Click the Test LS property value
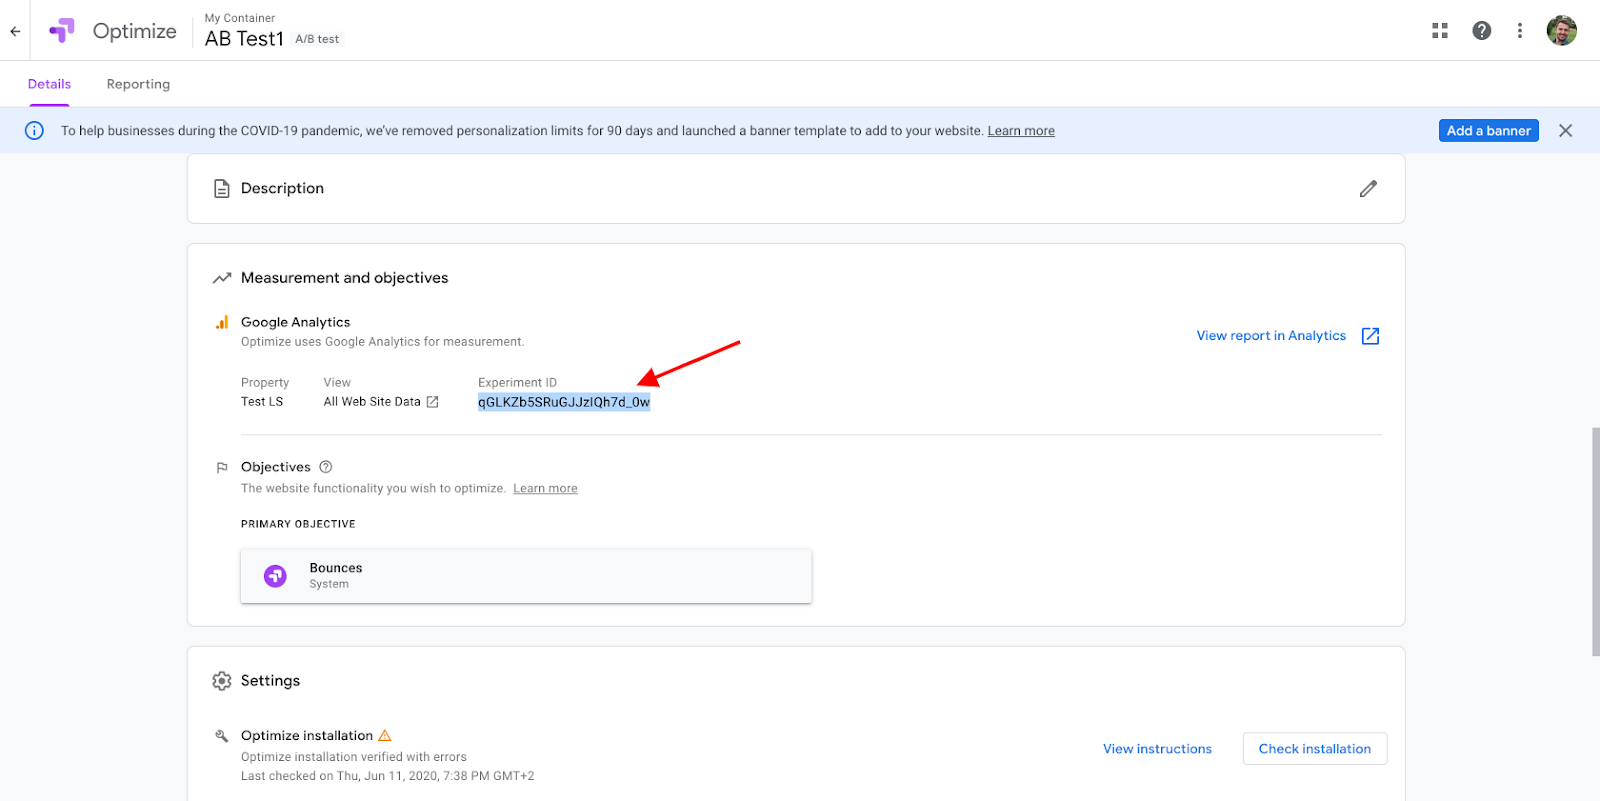The width and height of the screenshot is (1600, 801). click(262, 402)
